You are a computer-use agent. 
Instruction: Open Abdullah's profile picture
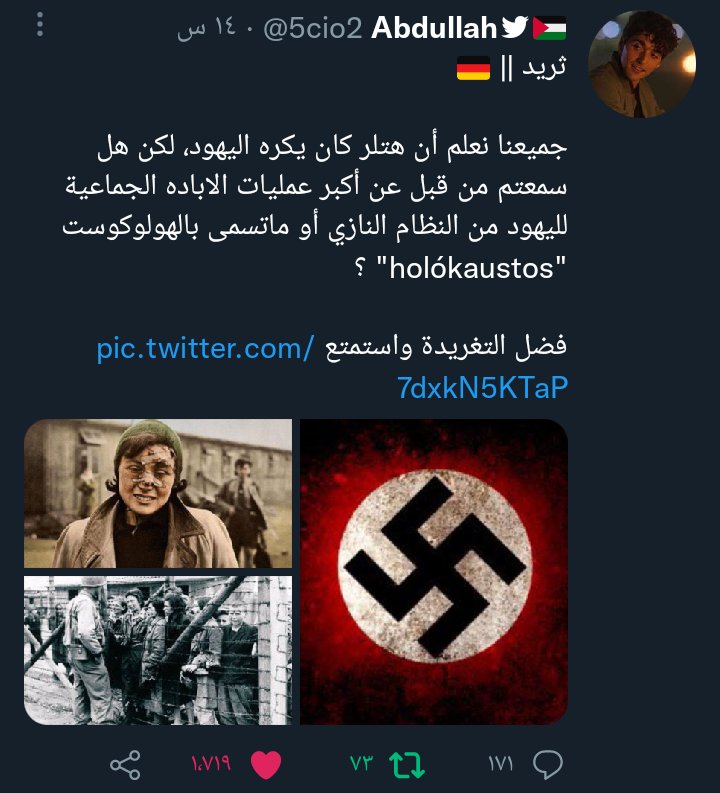642,64
